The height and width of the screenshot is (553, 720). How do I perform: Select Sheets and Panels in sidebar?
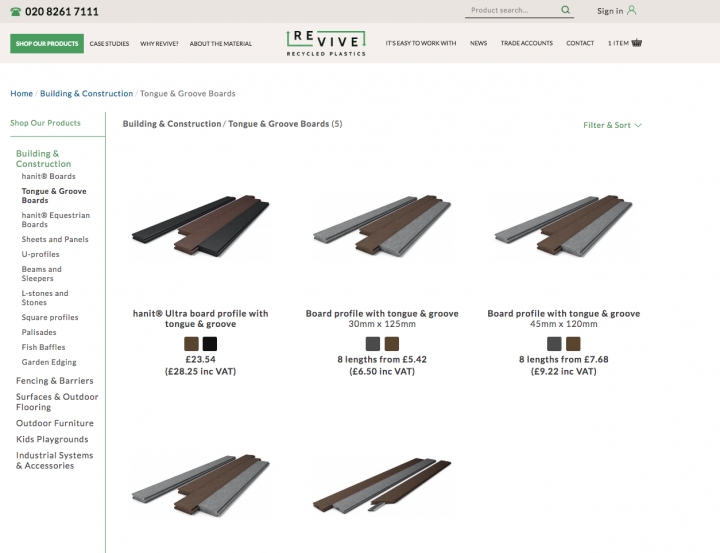pyautogui.click(x=55, y=240)
